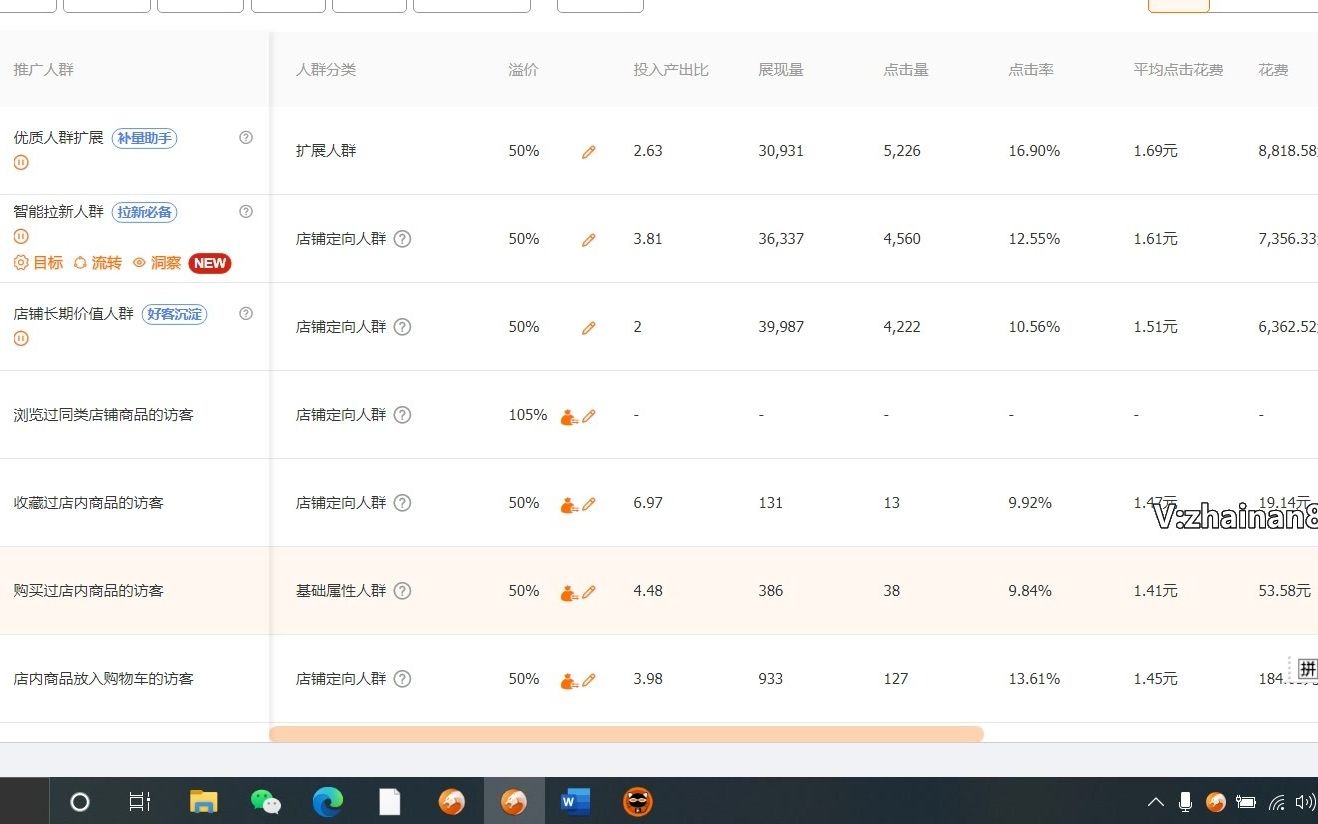Show 基础属性人群 help icon

point(402,591)
